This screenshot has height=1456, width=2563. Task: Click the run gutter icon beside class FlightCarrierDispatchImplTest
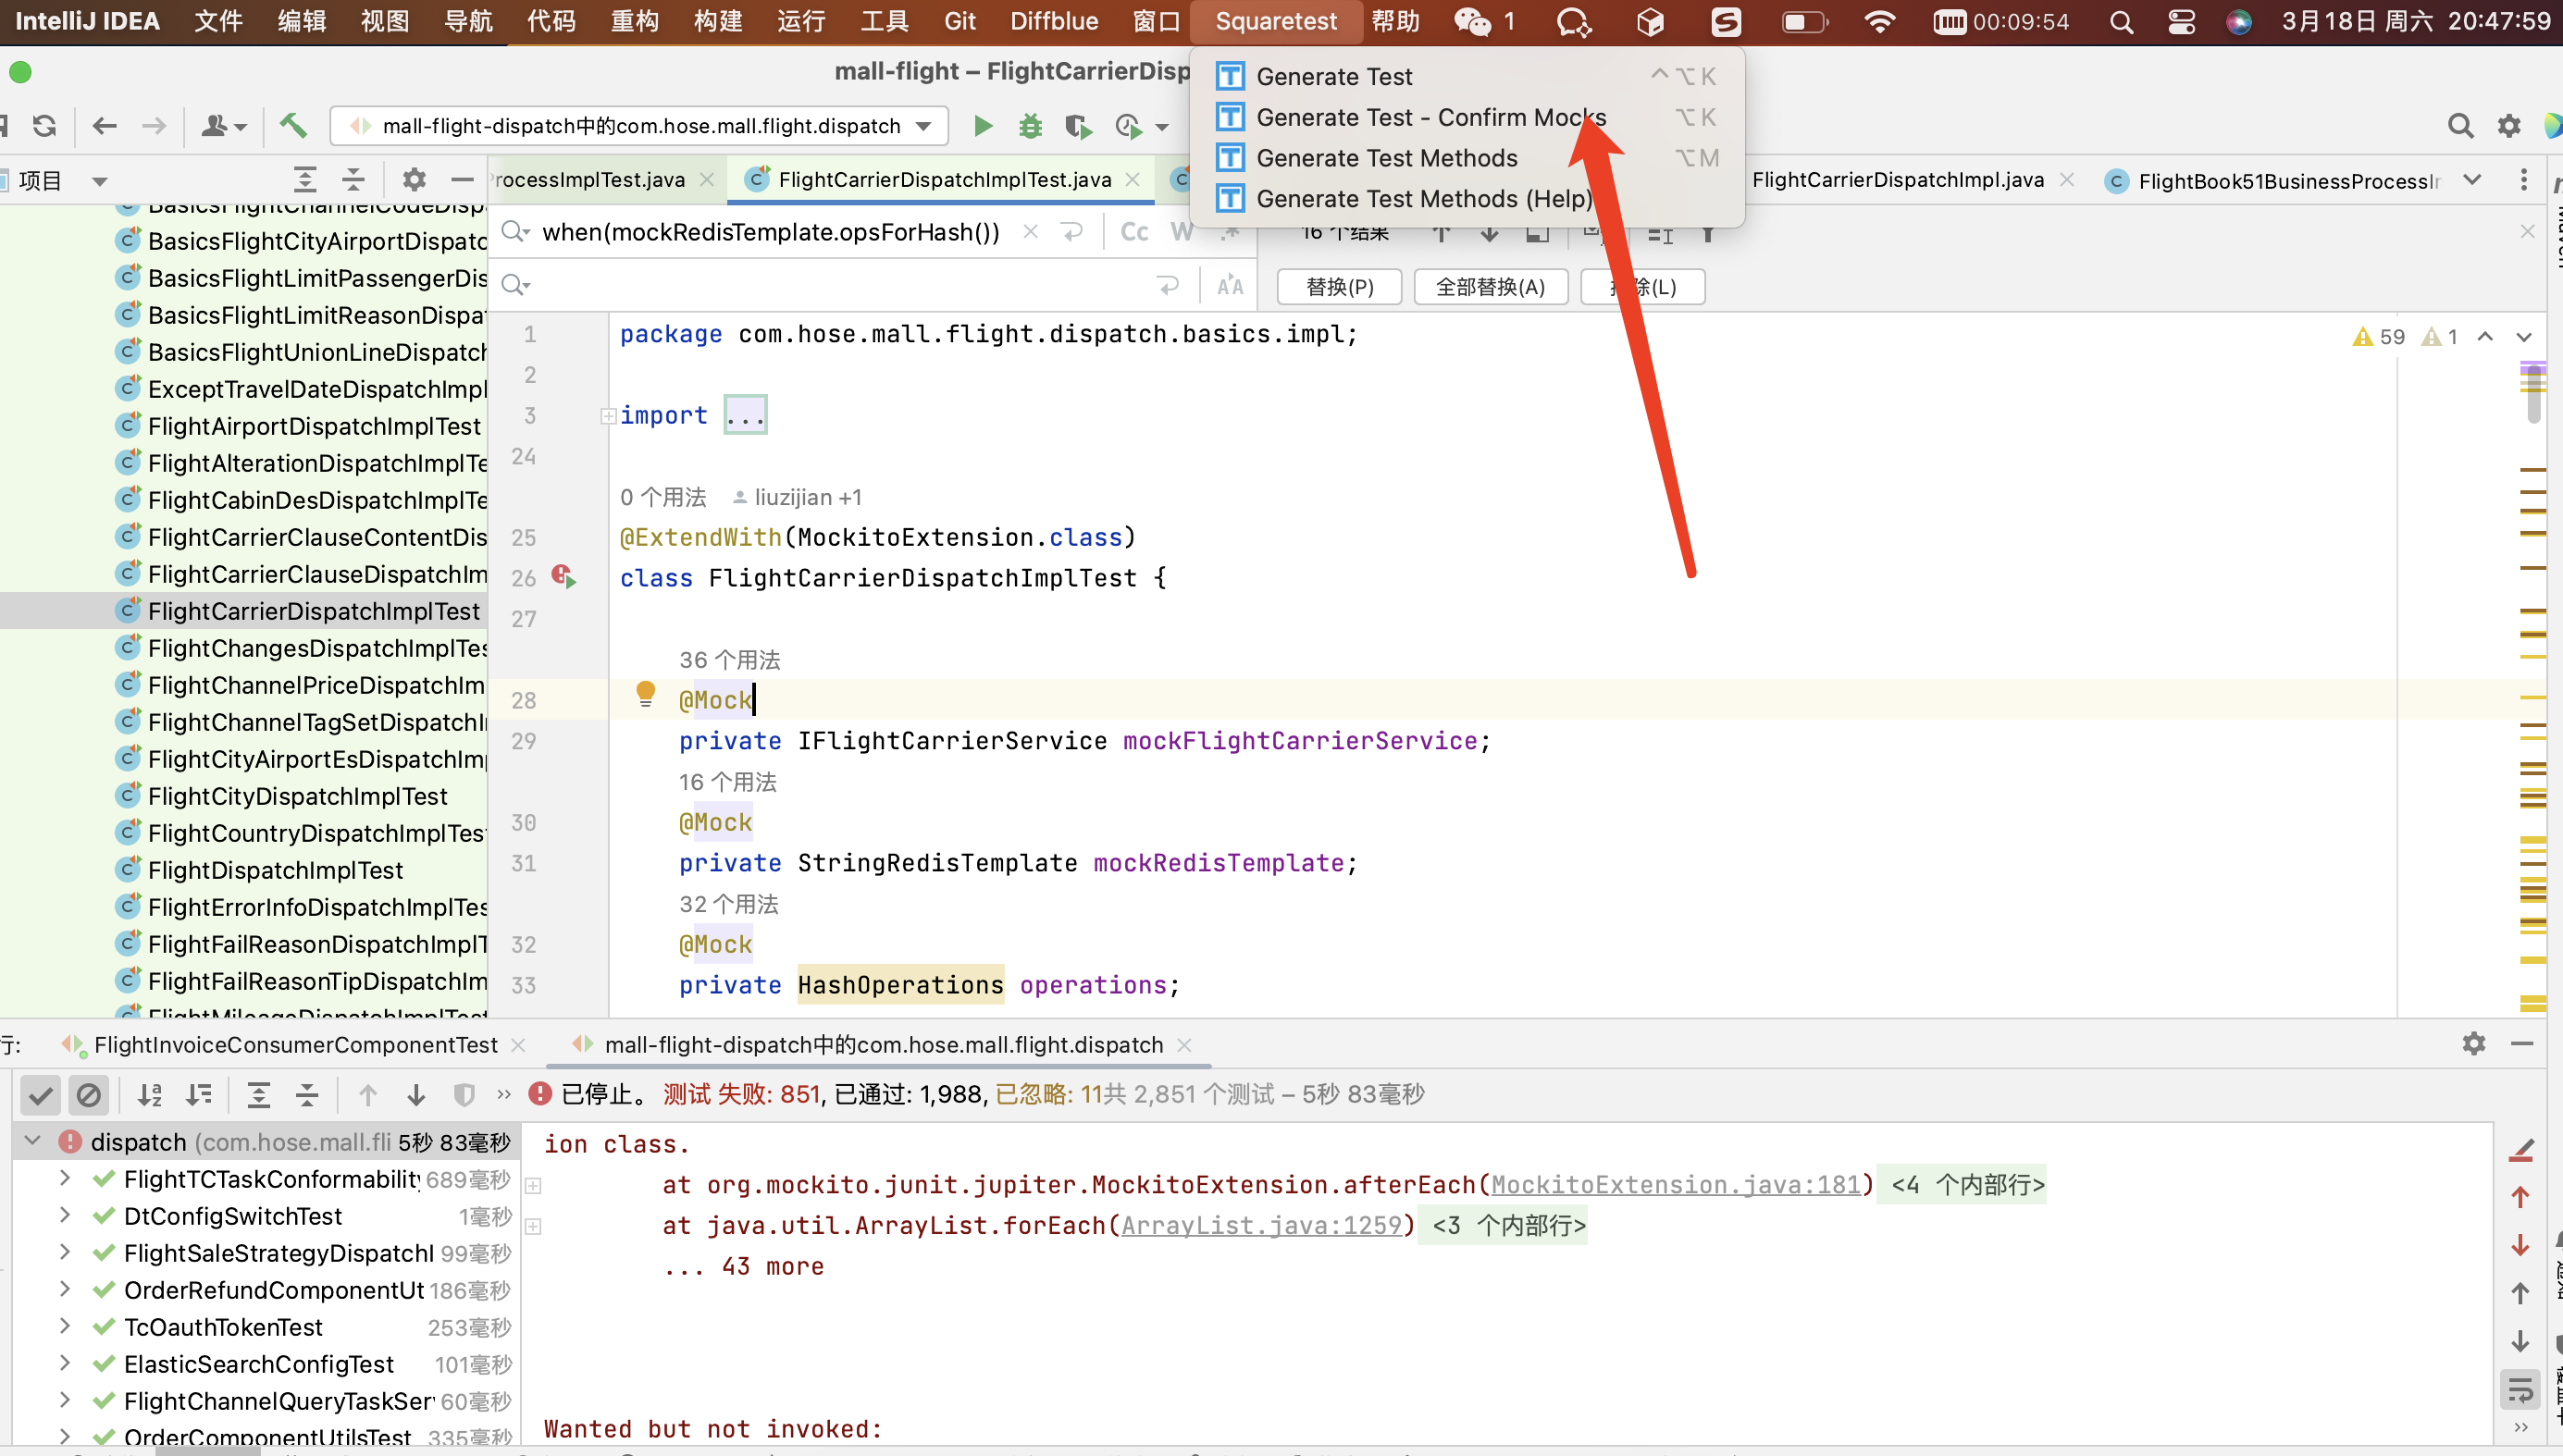[564, 577]
